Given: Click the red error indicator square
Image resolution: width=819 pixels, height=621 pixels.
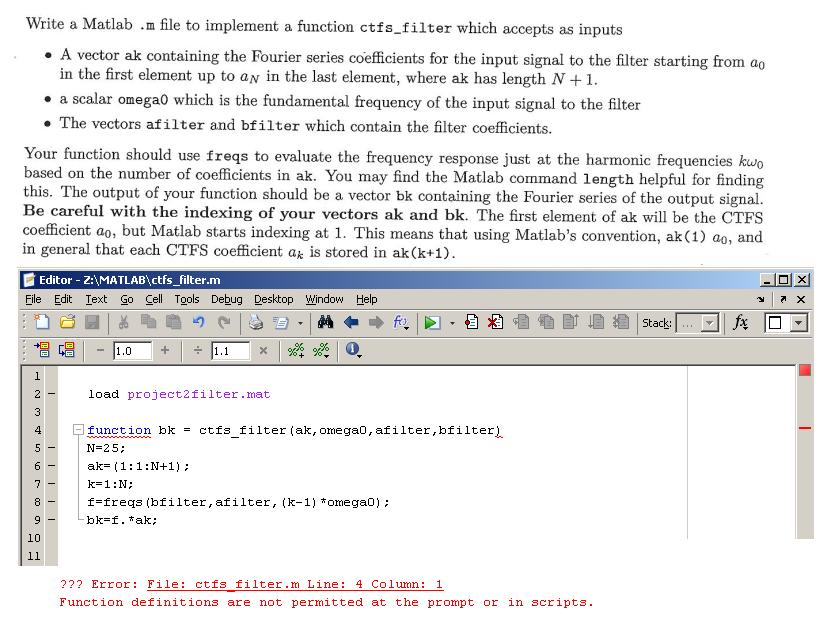Looking at the screenshot, I should point(805,370).
